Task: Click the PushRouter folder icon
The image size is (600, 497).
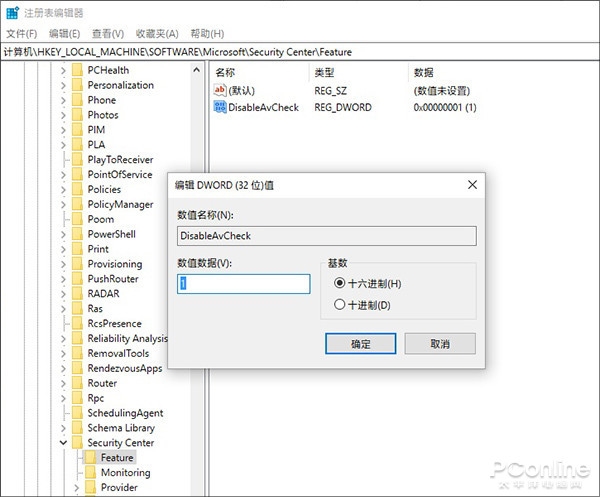Action: tap(78, 279)
